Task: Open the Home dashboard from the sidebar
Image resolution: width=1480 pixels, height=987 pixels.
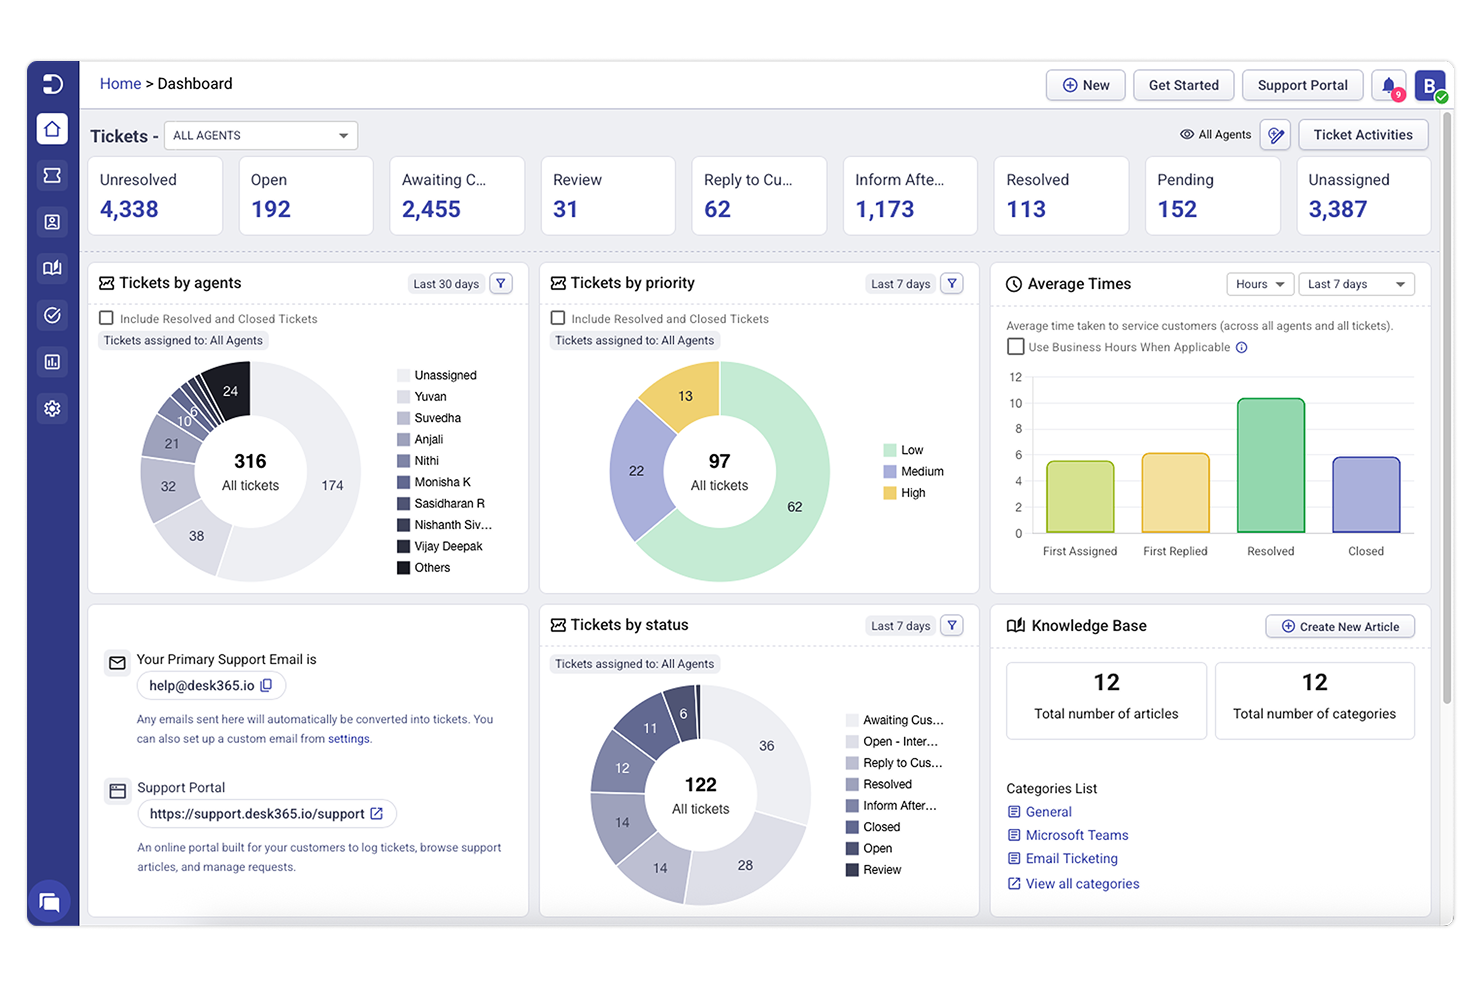Action: (x=52, y=128)
